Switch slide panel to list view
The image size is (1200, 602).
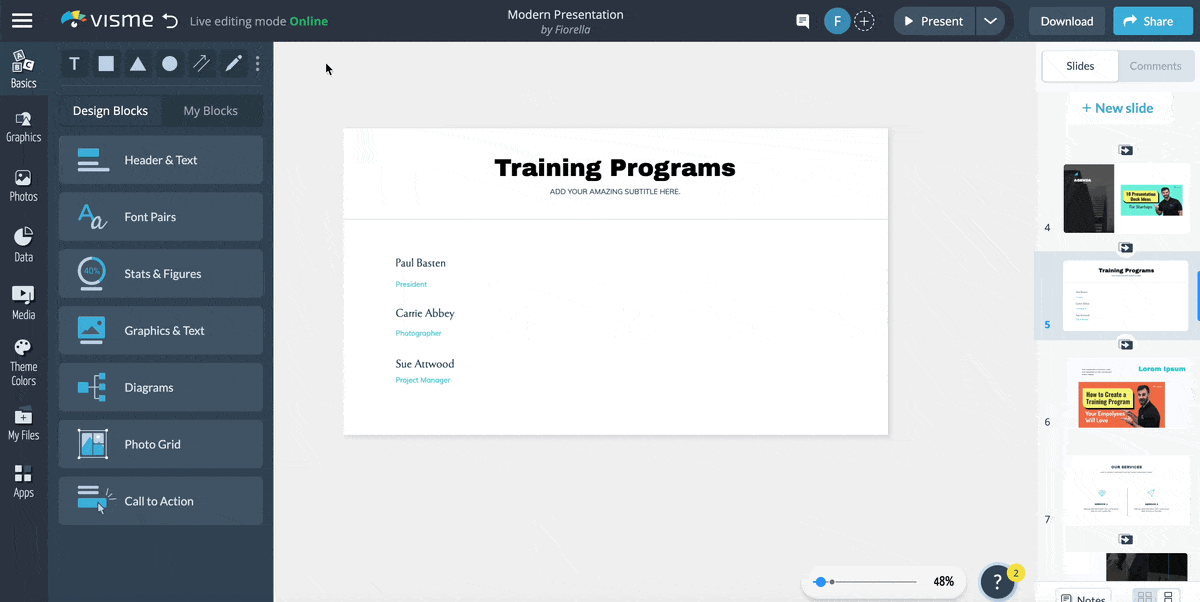point(1167,597)
